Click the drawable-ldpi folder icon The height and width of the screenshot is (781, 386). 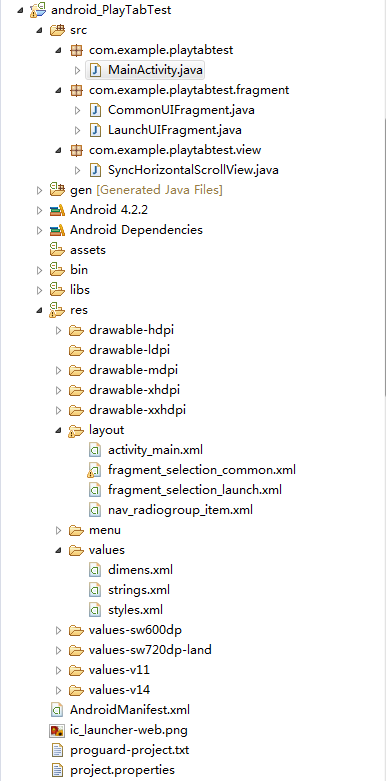76,350
